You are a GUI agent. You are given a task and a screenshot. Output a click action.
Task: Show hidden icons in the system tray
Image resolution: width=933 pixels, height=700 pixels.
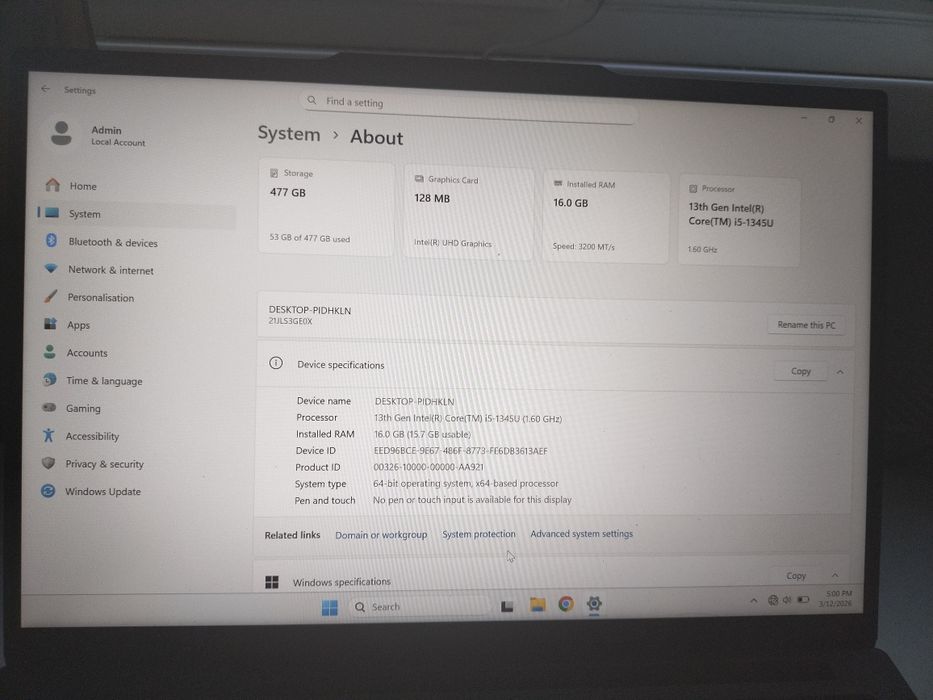[754, 601]
